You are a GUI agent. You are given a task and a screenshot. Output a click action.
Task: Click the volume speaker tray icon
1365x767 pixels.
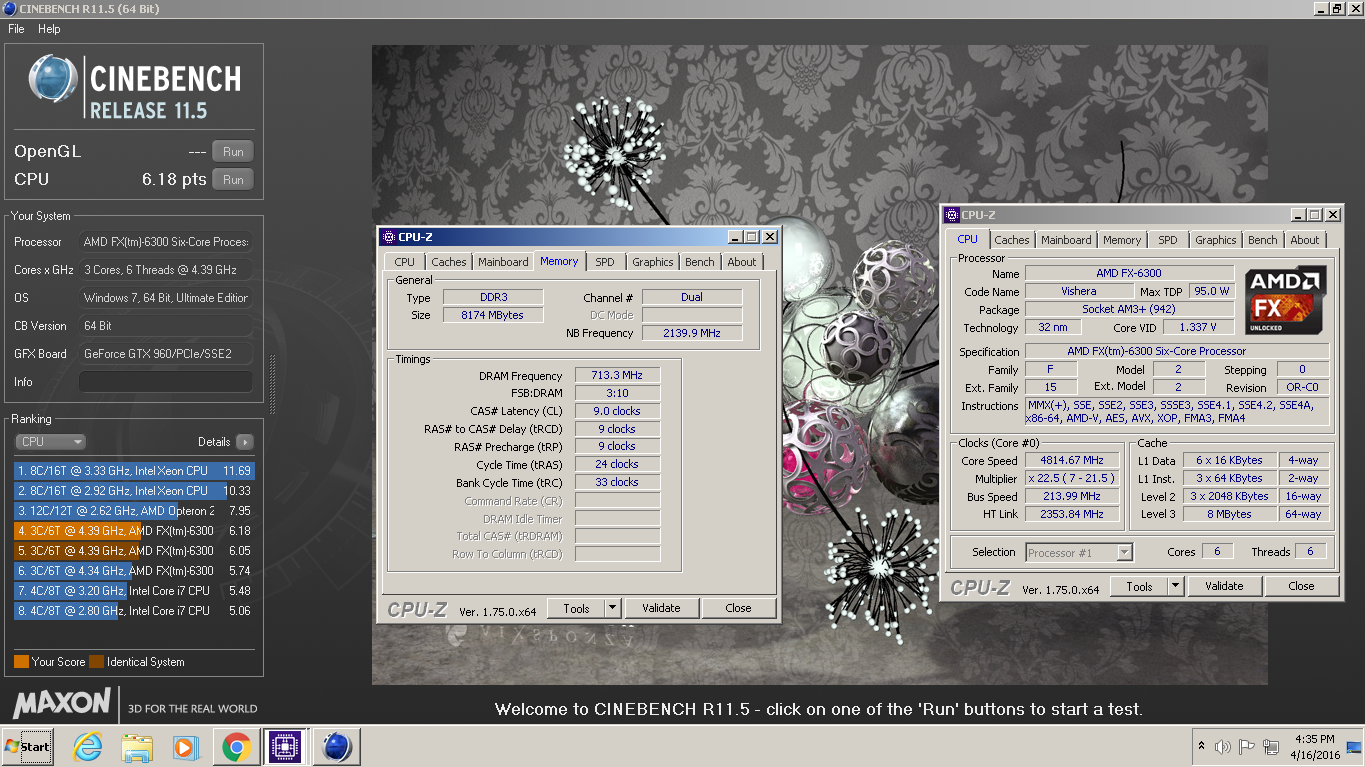1222,747
